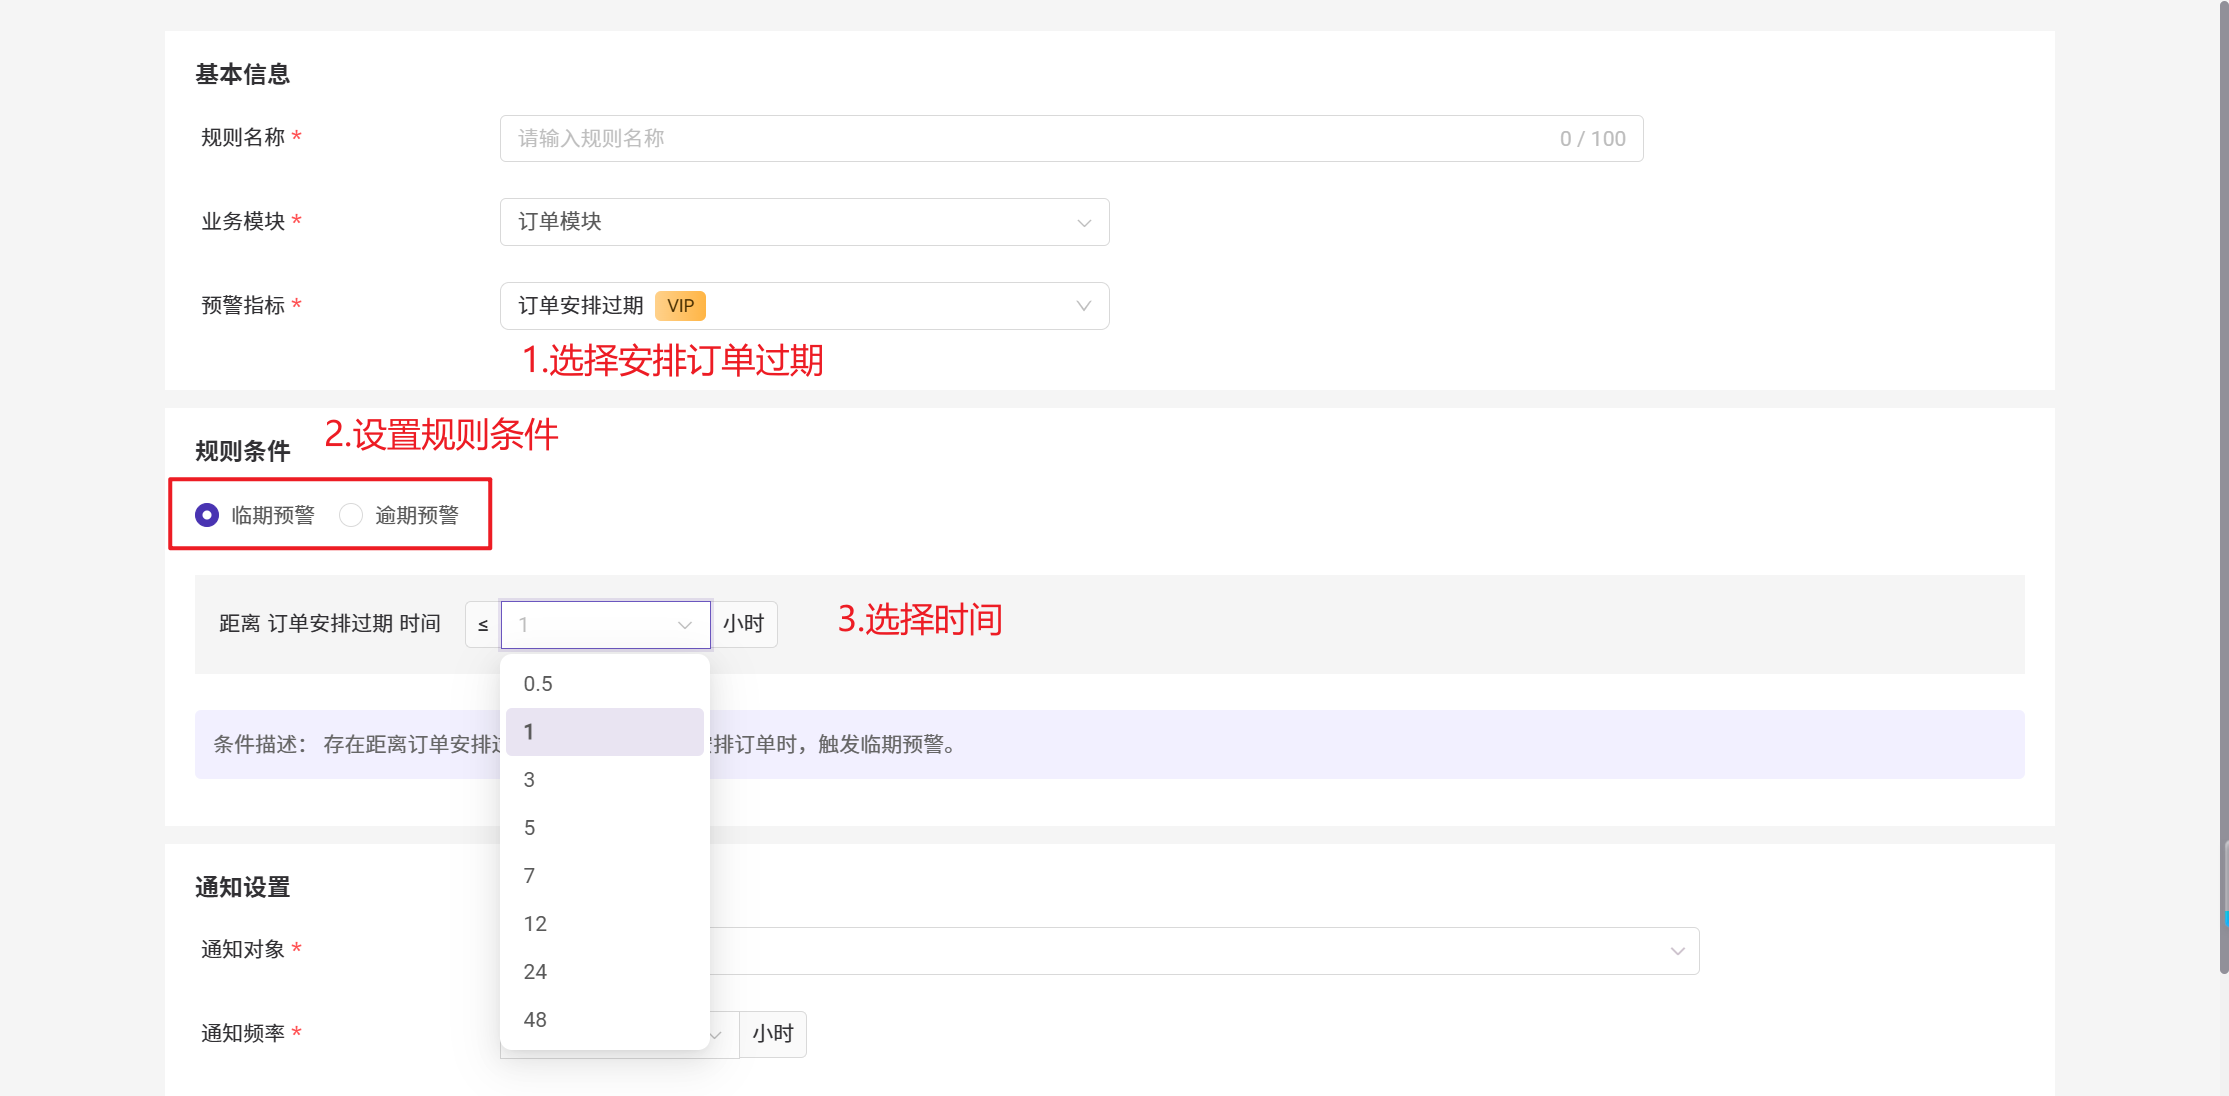The width and height of the screenshot is (2229, 1096).
Task: Click the ≤ operator symbol box
Action: coord(483,625)
